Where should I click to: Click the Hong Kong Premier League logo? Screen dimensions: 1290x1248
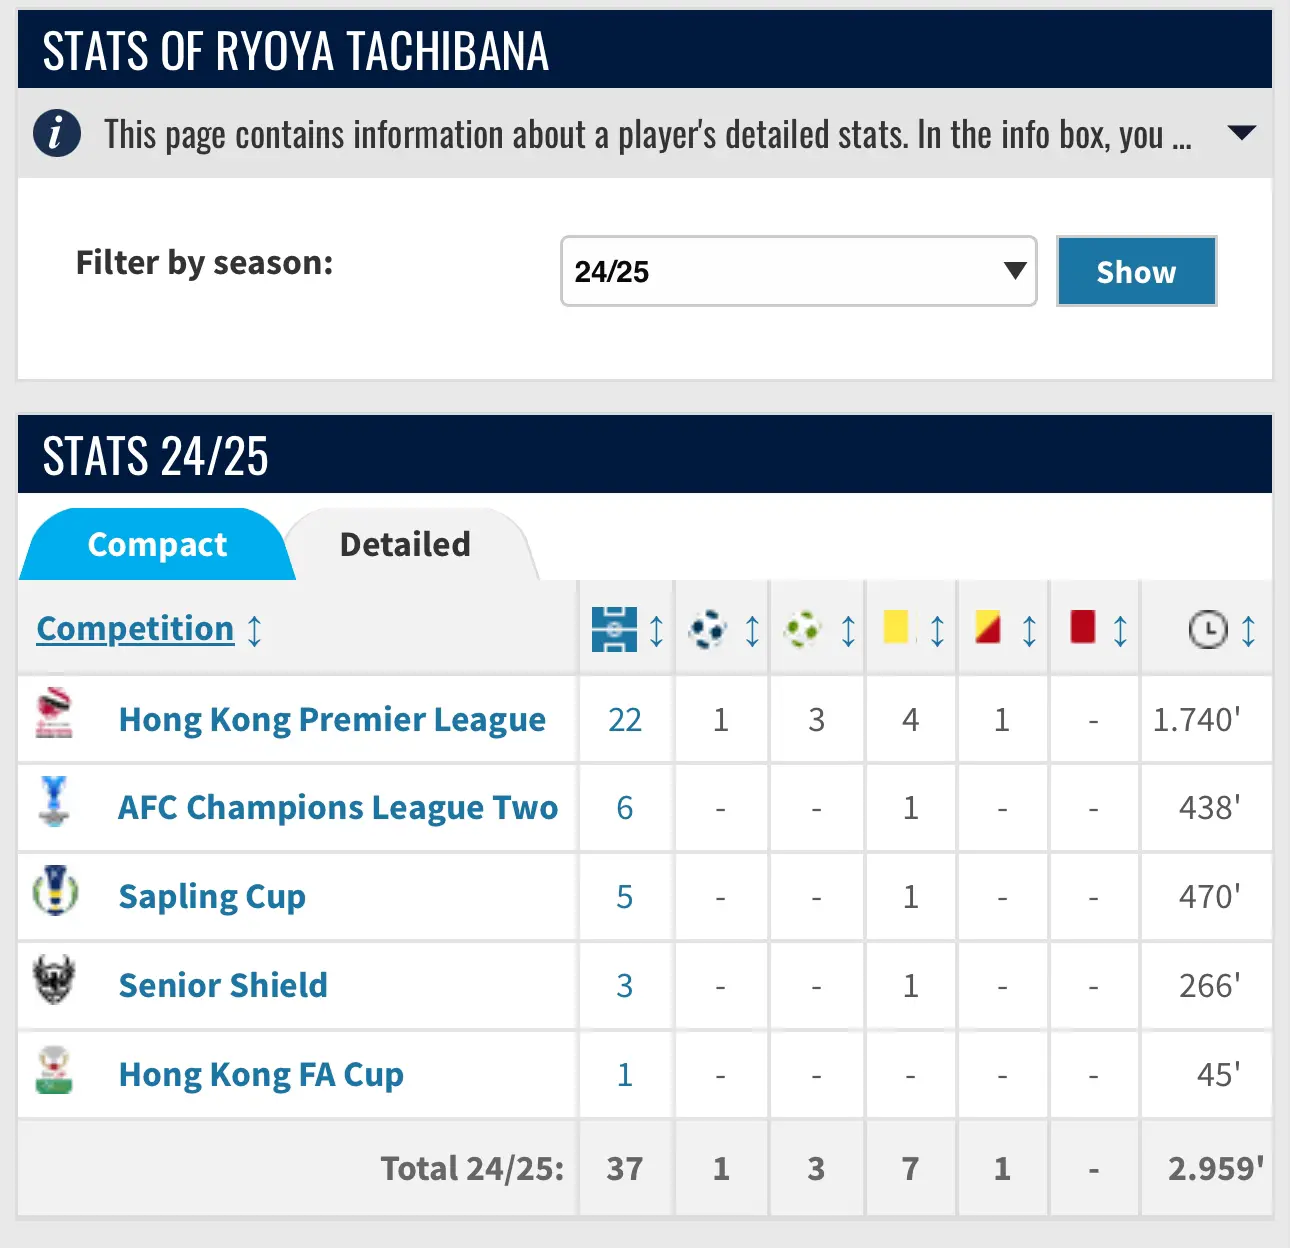[54, 715]
